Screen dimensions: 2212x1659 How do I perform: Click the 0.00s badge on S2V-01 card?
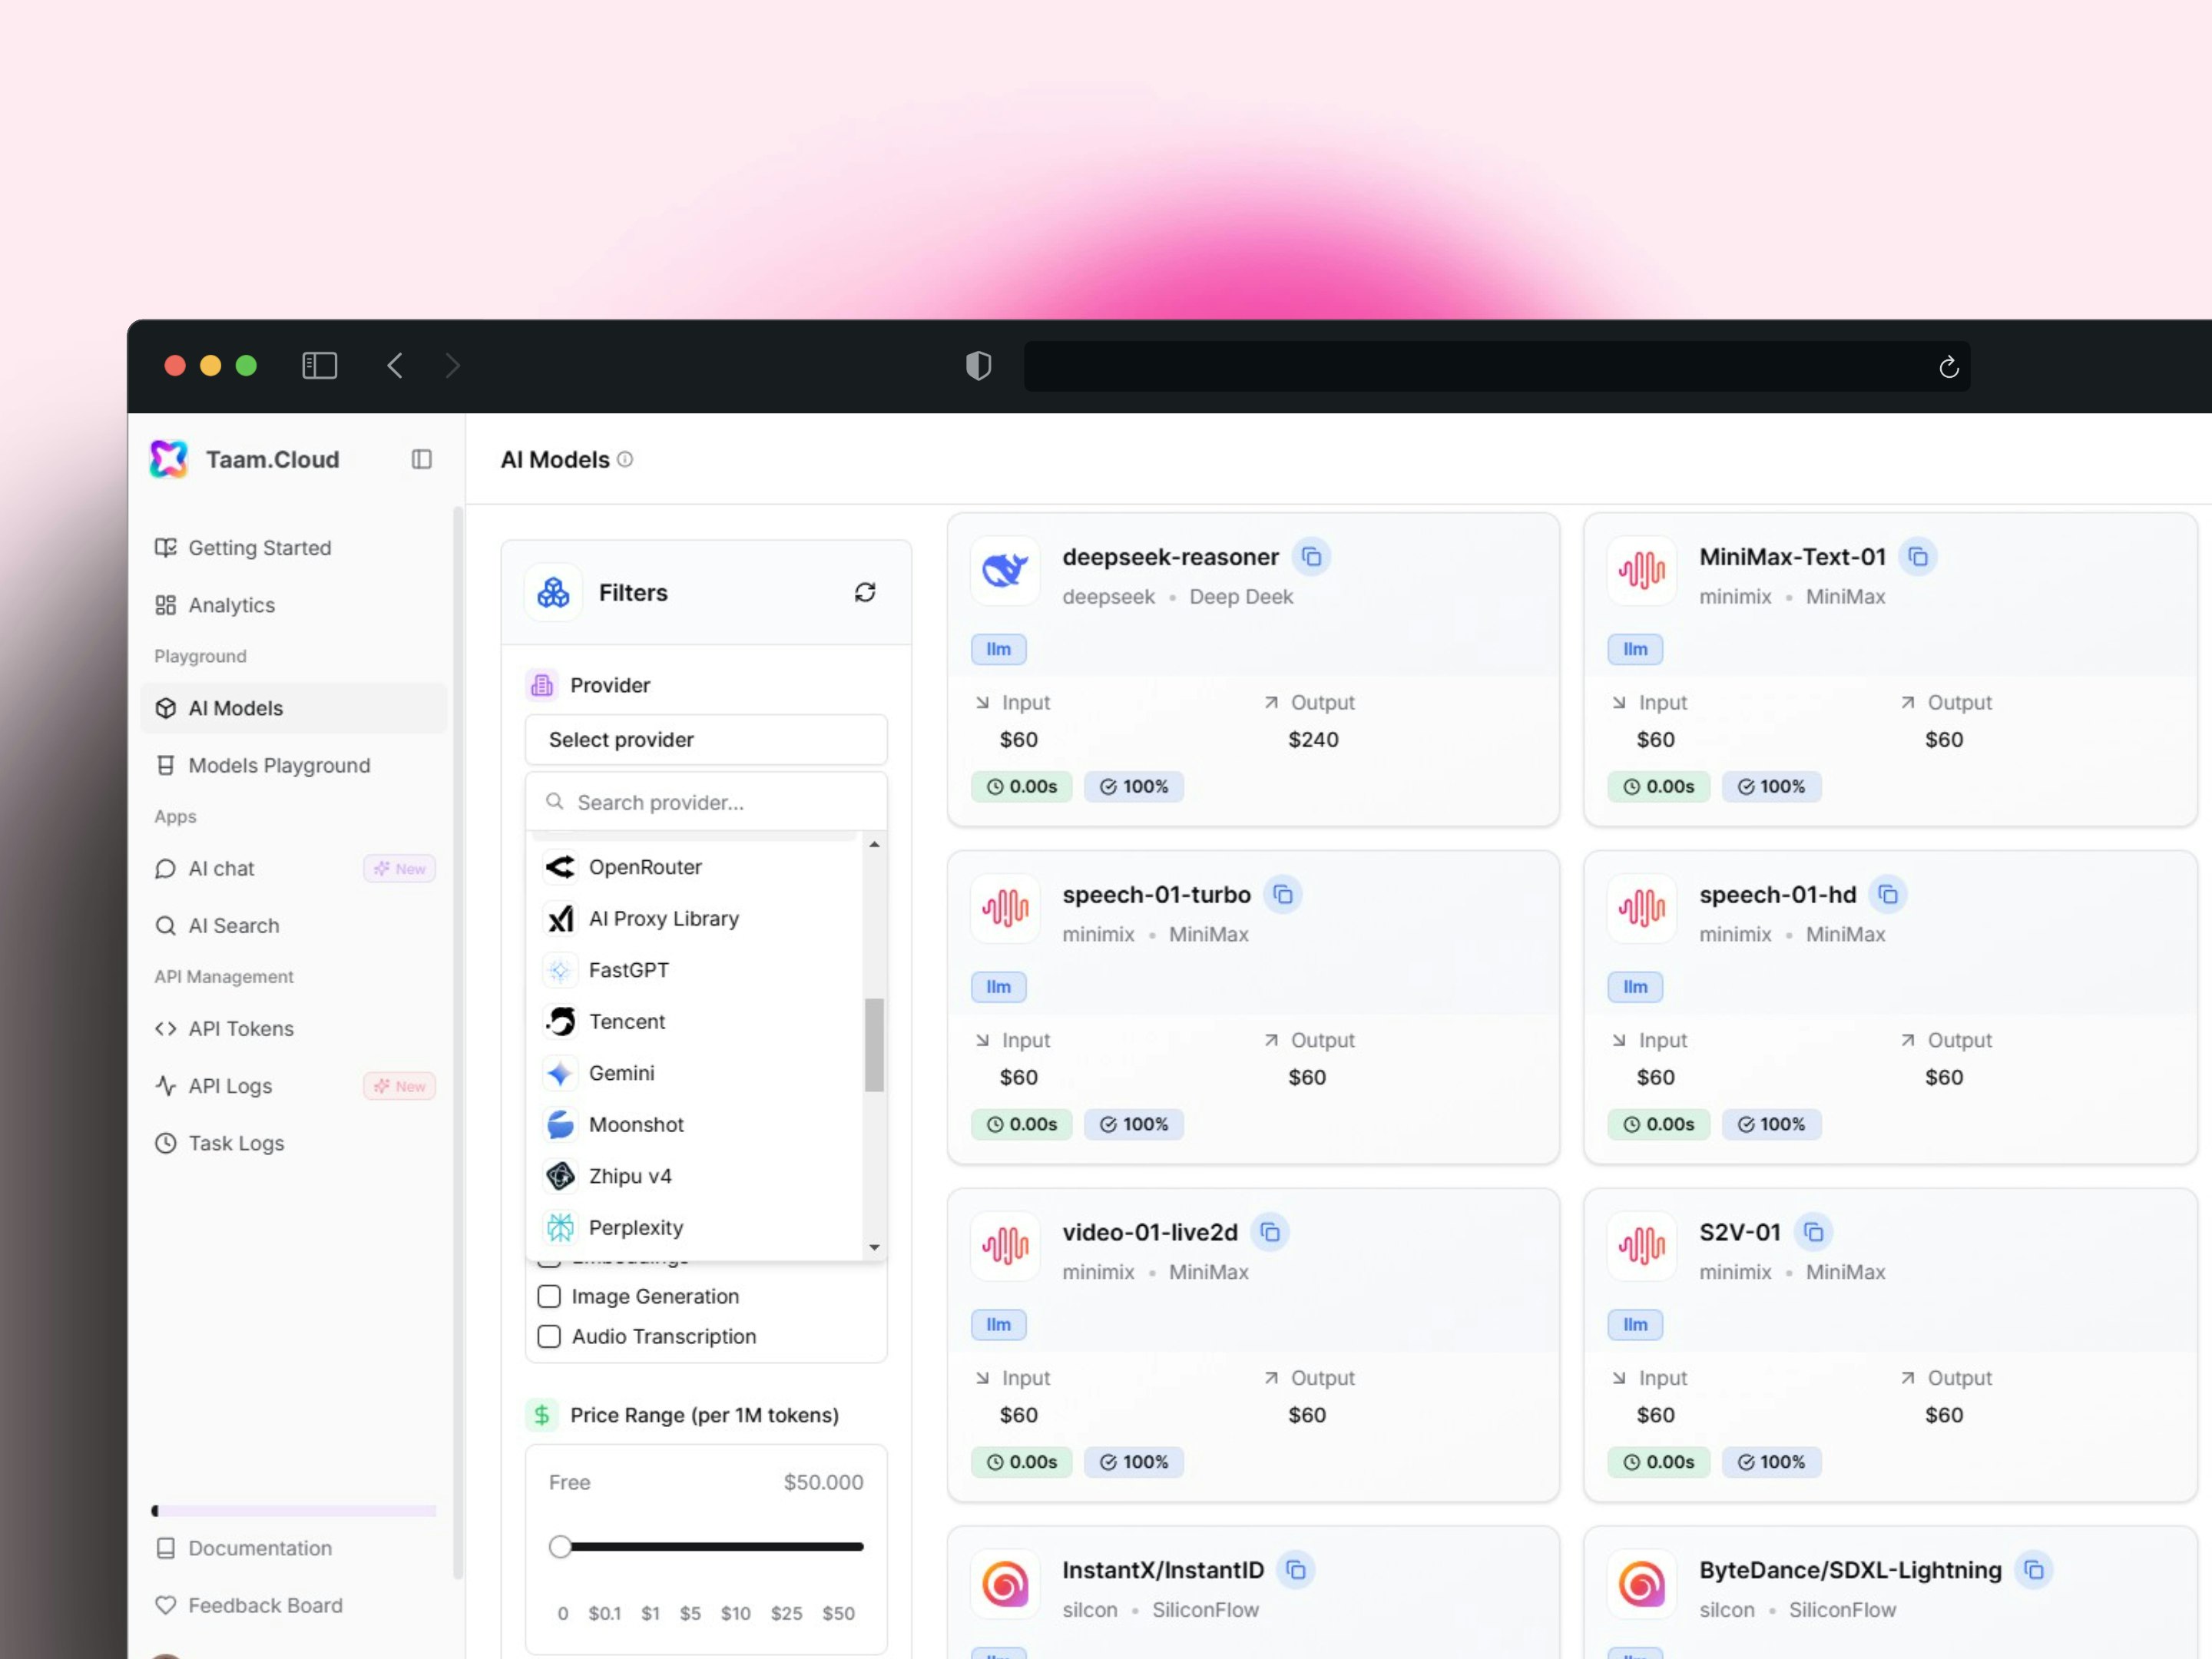tap(1658, 1462)
